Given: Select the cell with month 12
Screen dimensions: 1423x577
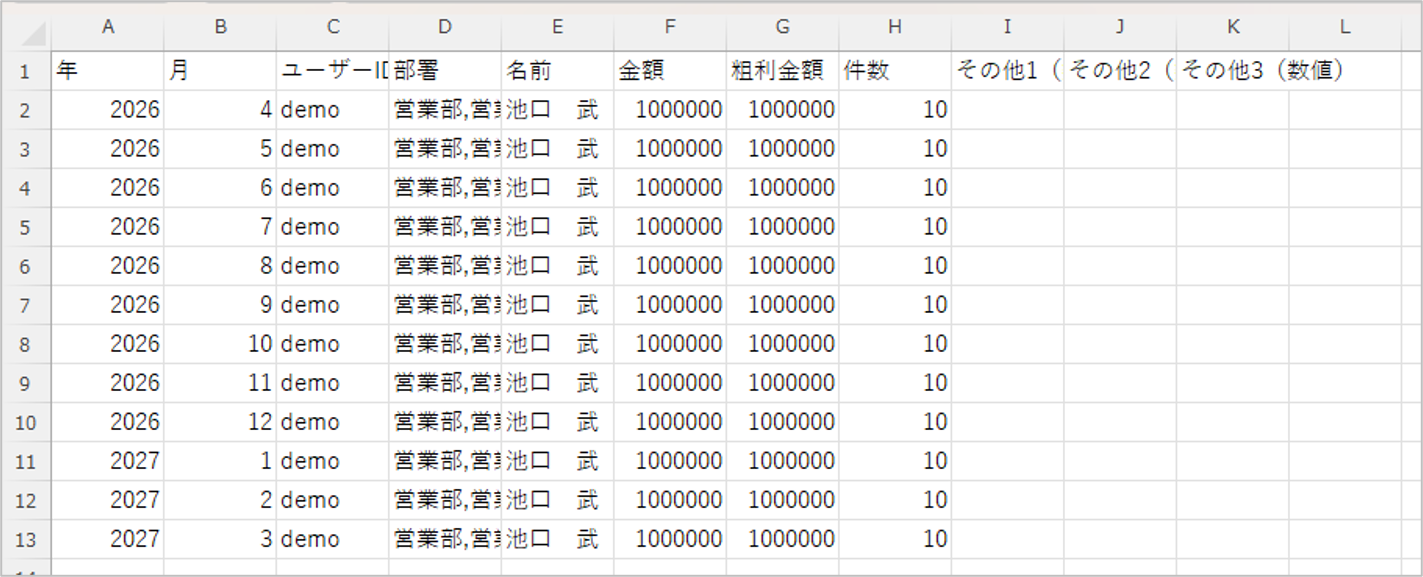Looking at the screenshot, I should 220,422.
